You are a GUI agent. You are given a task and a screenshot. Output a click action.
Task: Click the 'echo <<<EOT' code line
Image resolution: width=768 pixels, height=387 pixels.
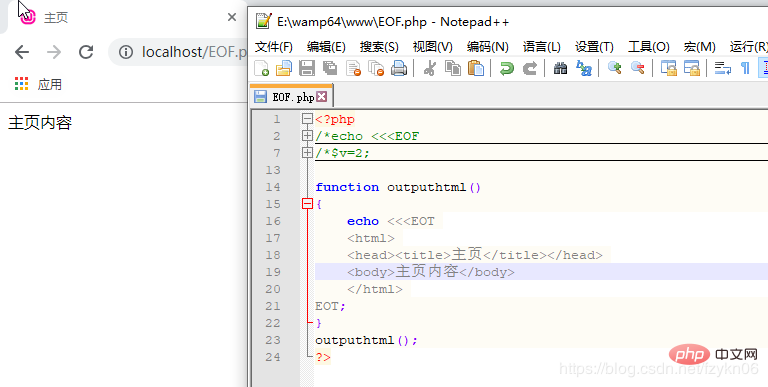tap(391, 221)
